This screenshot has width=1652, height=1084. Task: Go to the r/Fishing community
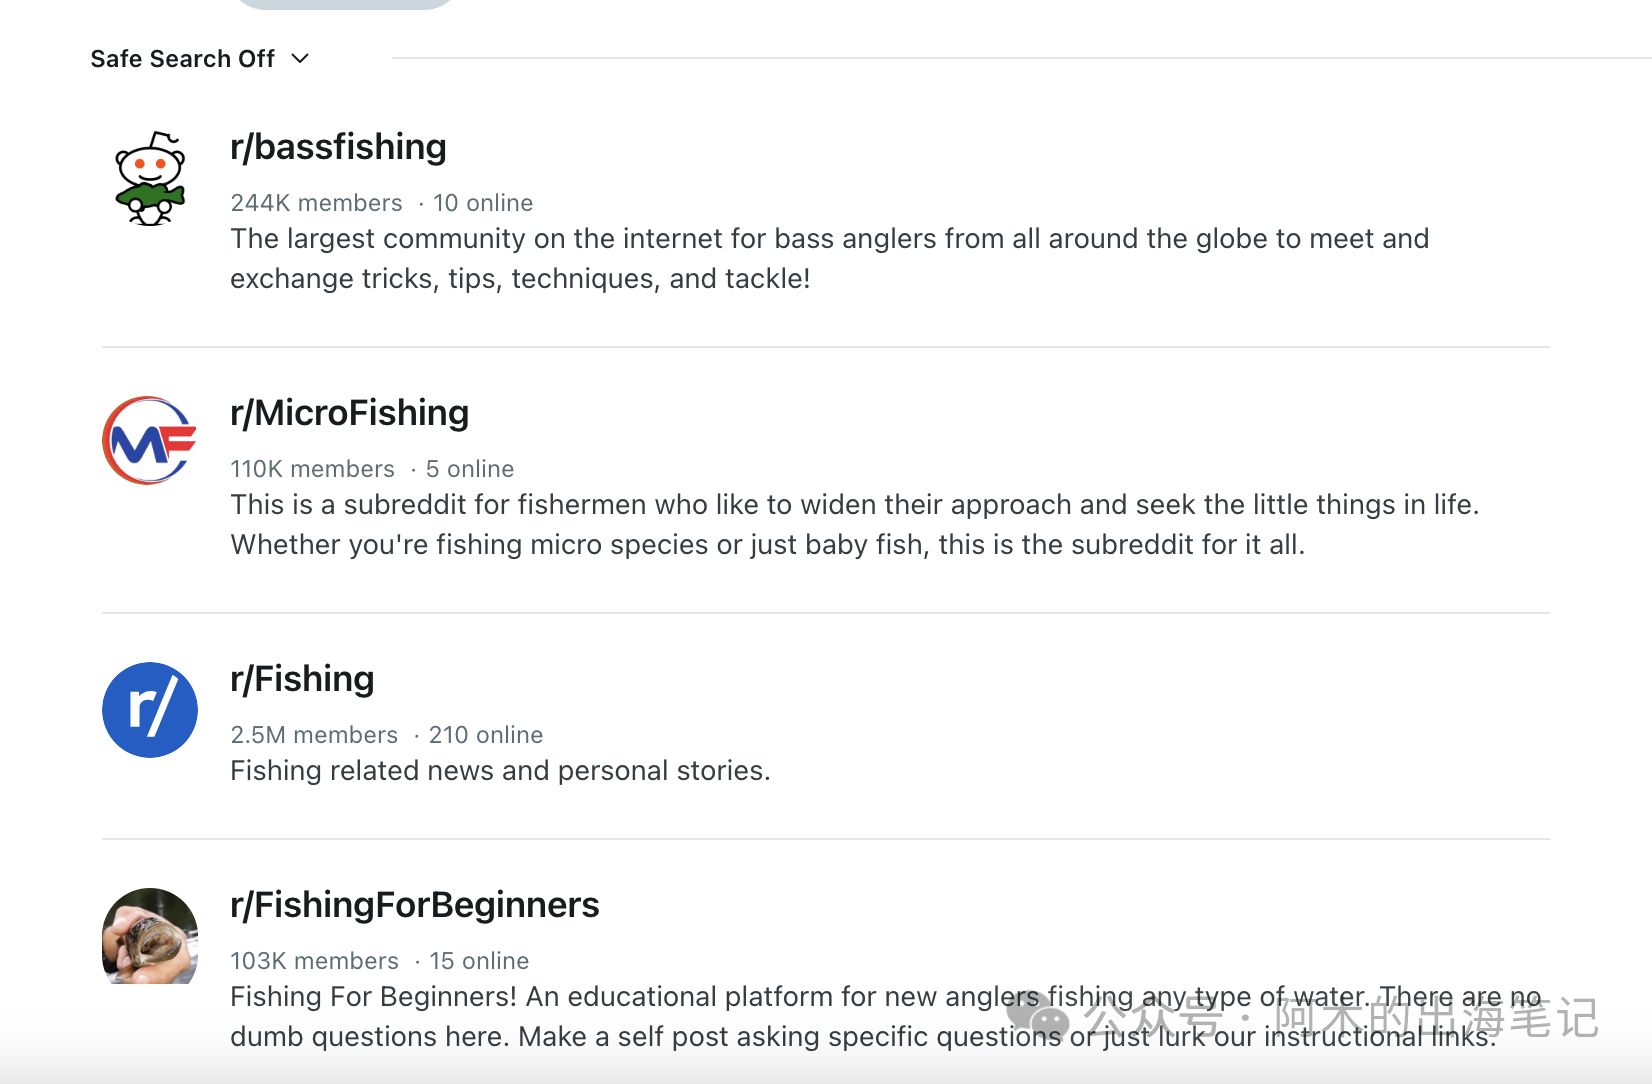(x=302, y=679)
